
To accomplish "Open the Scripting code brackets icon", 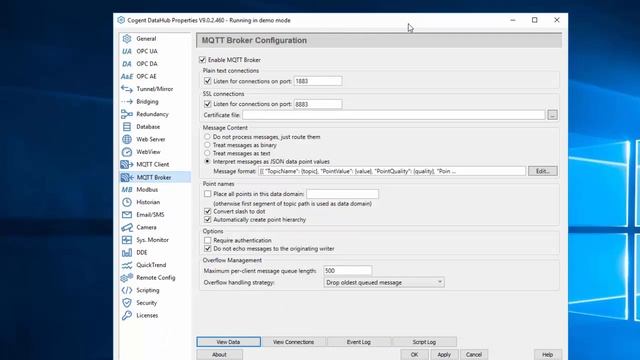I will click(127, 290).
